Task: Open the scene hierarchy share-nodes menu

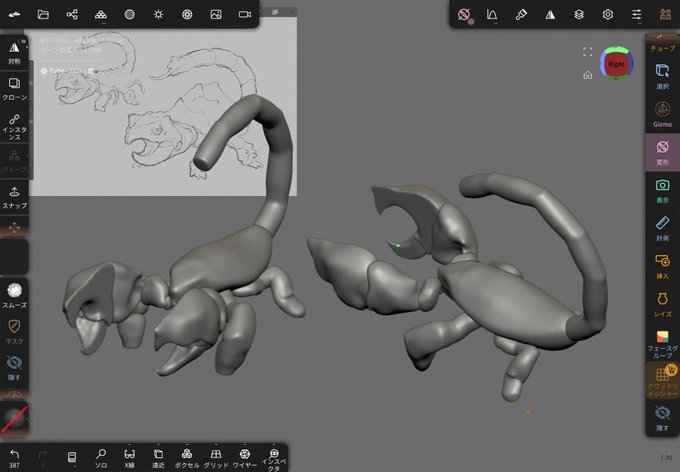Action: (x=72, y=15)
